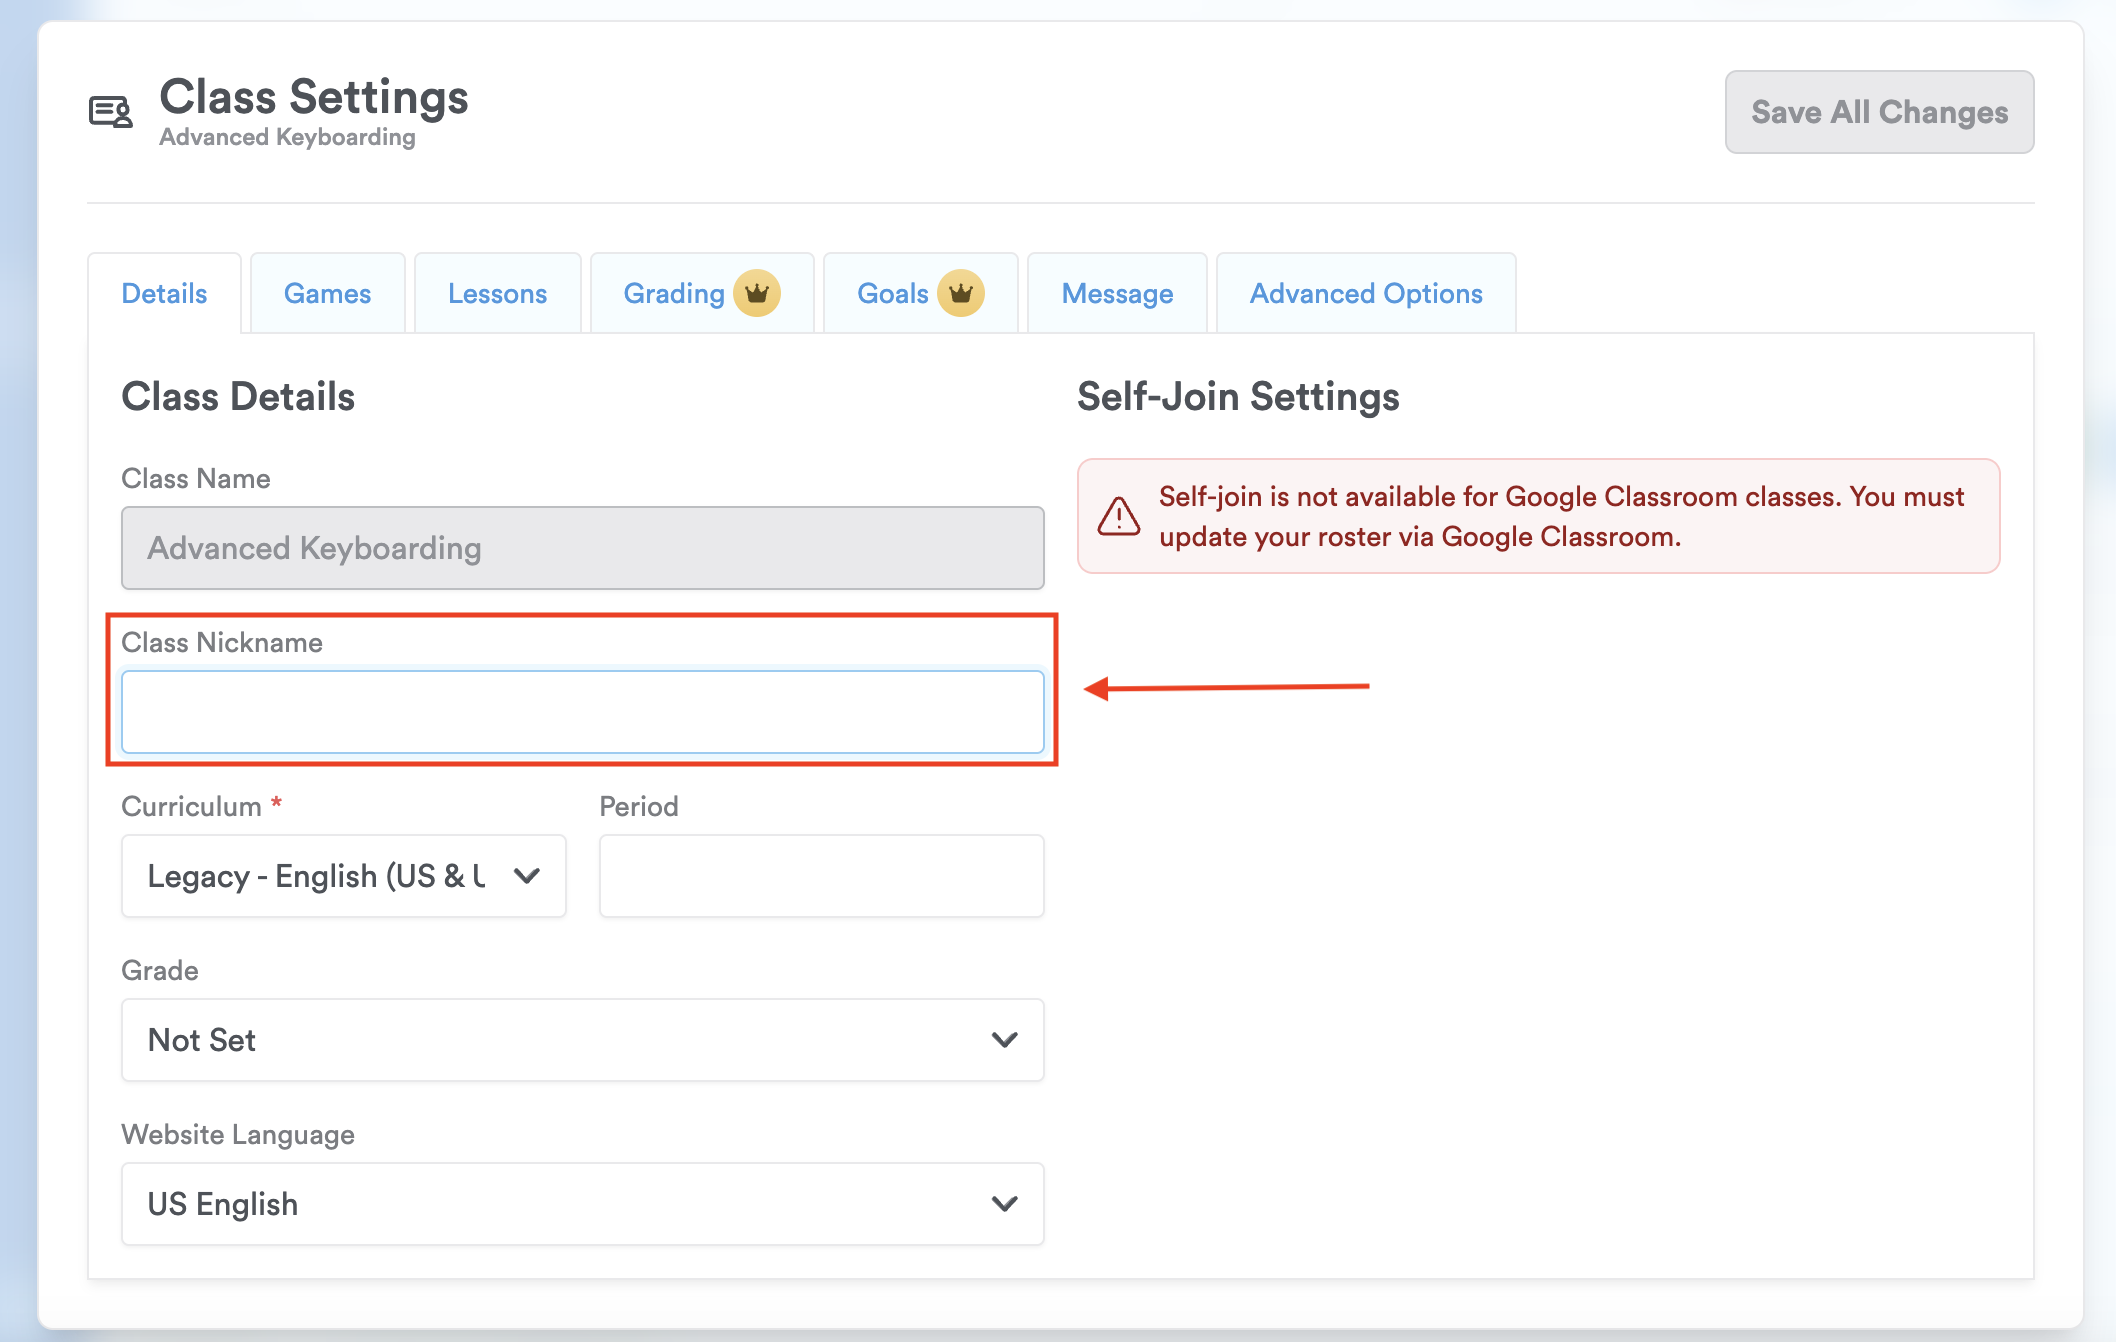The height and width of the screenshot is (1342, 2116).
Task: Click the crown icon on Grading tab
Action: pos(757,293)
